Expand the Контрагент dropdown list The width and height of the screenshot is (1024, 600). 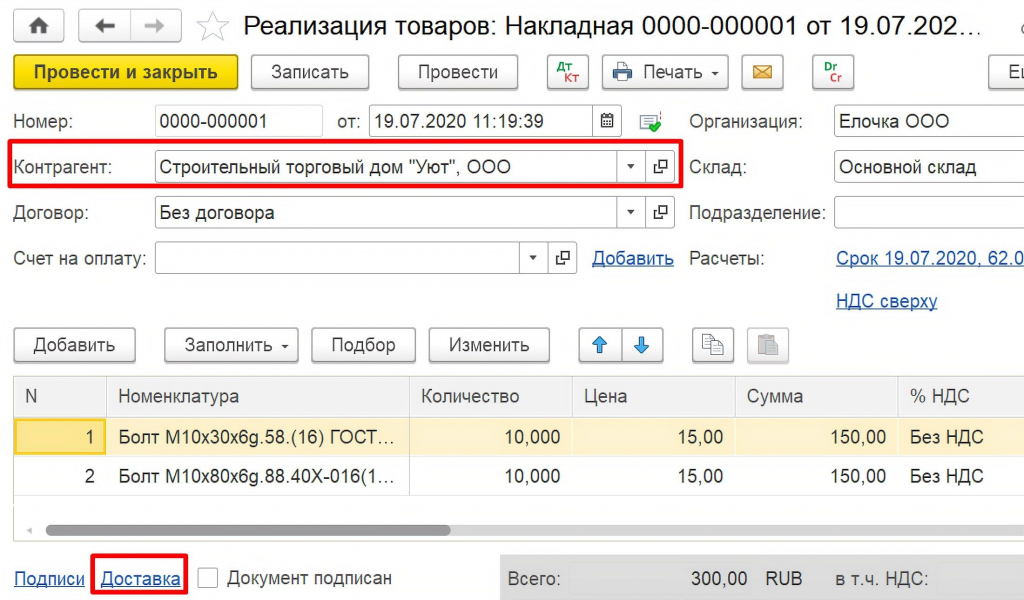[631, 167]
